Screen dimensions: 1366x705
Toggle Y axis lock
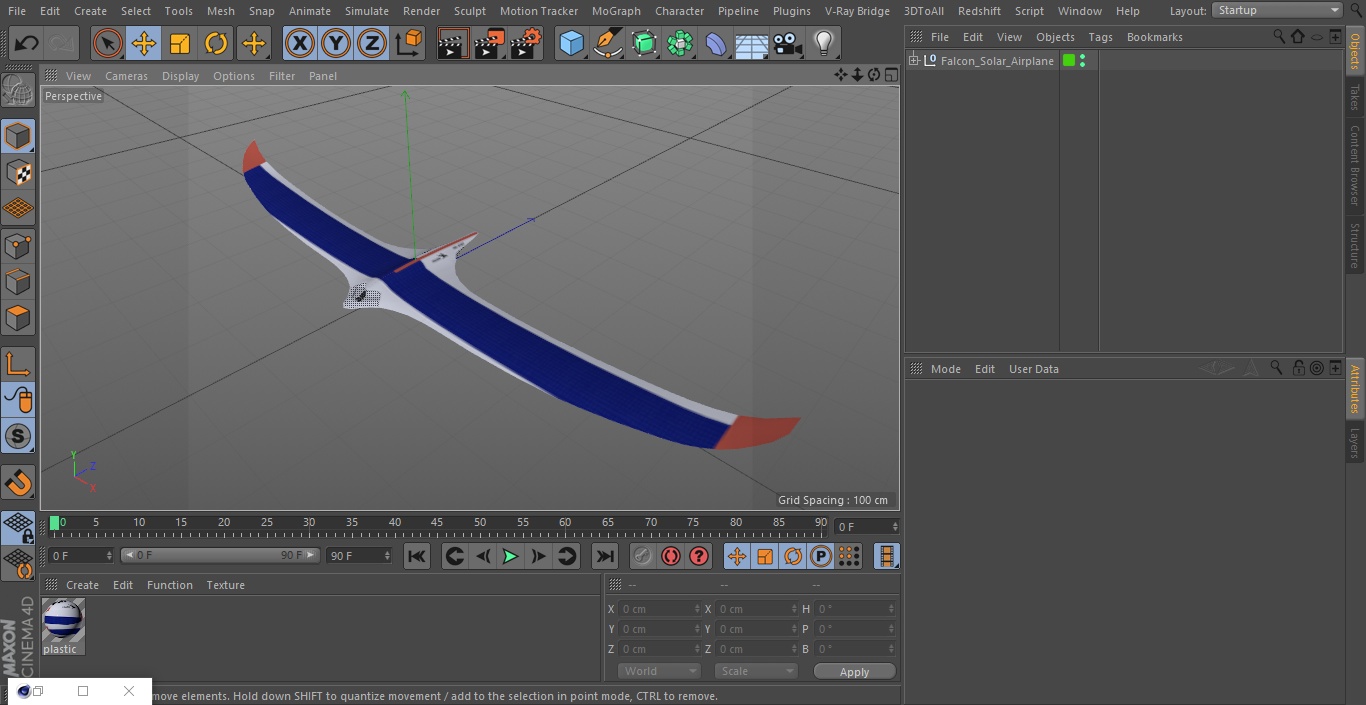pyautogui.click(x=336, y=44)
